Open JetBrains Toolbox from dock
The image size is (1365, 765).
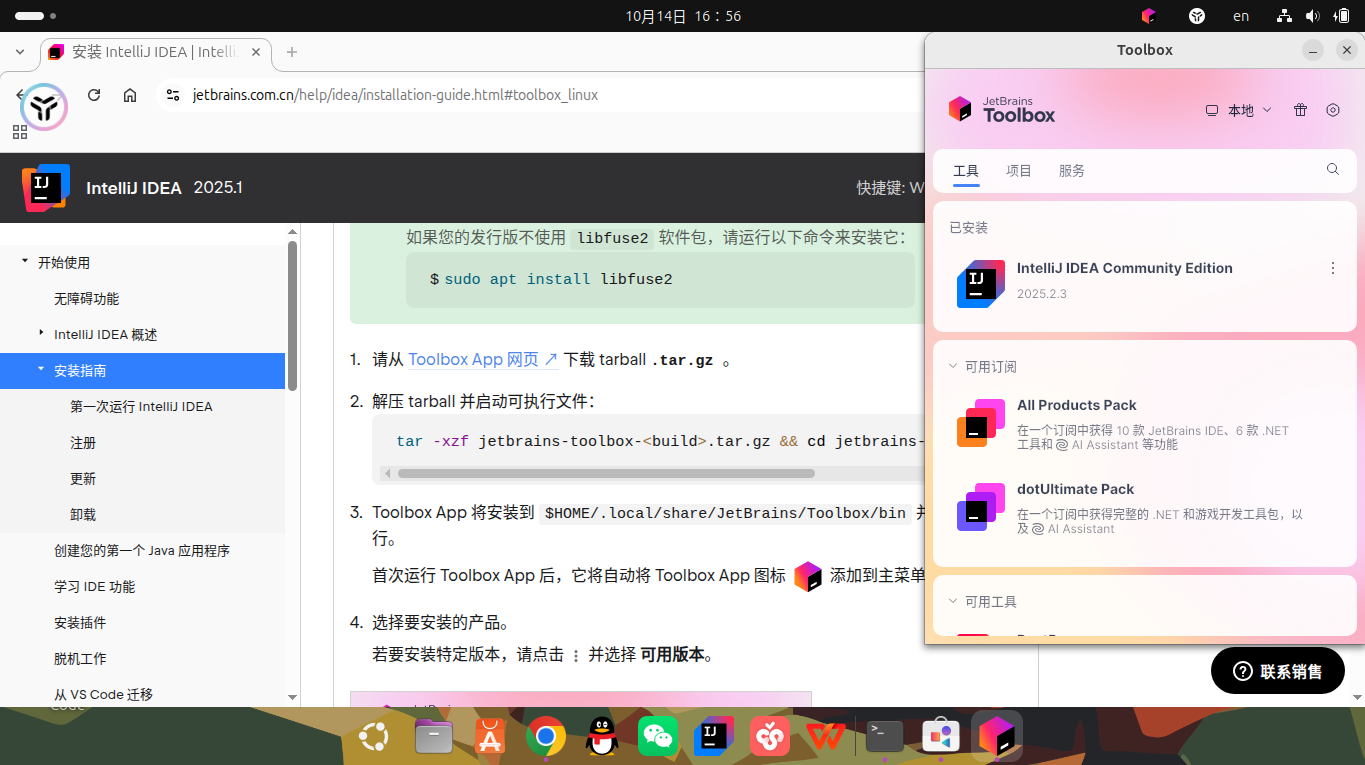[x=997, y=737]
